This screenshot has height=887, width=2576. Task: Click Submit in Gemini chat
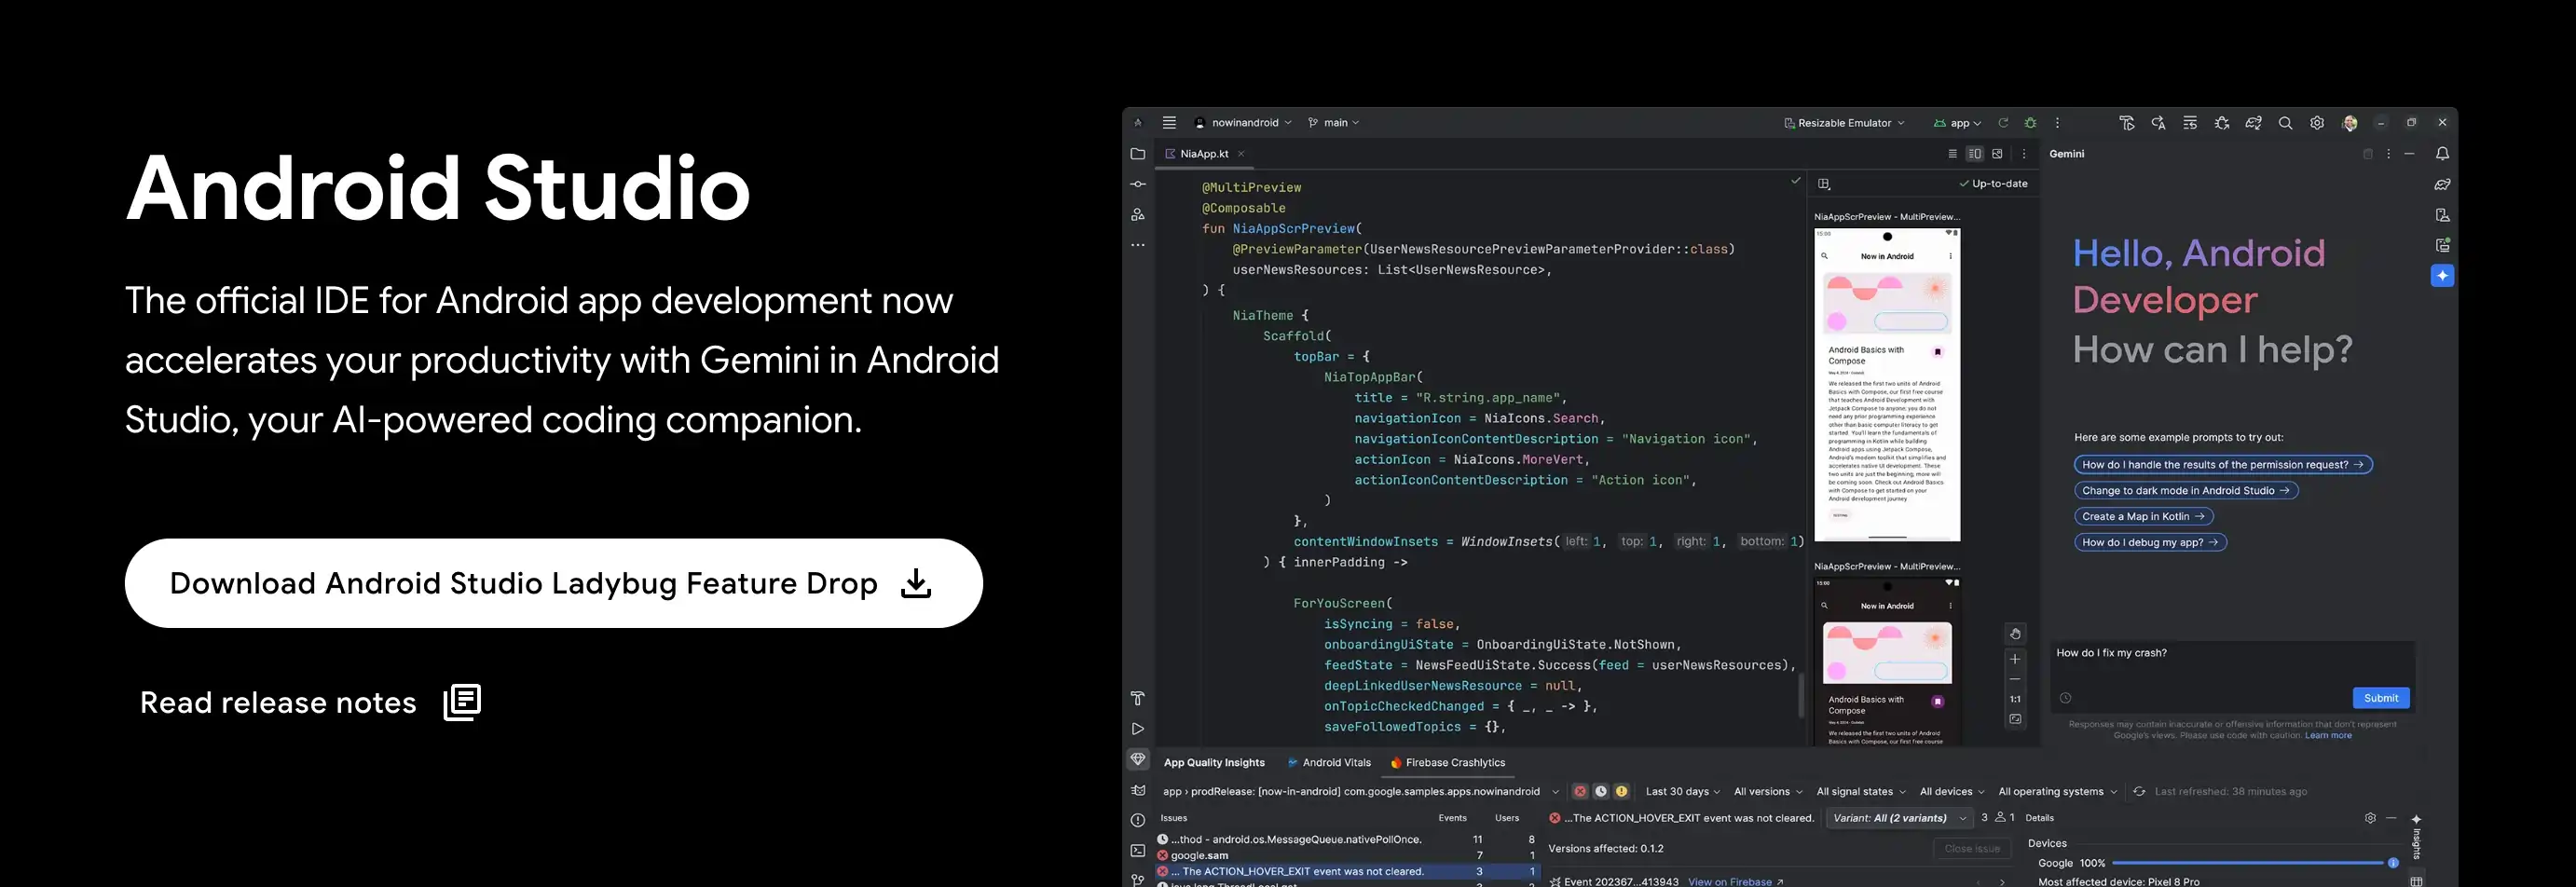(x=2380, y=698)
